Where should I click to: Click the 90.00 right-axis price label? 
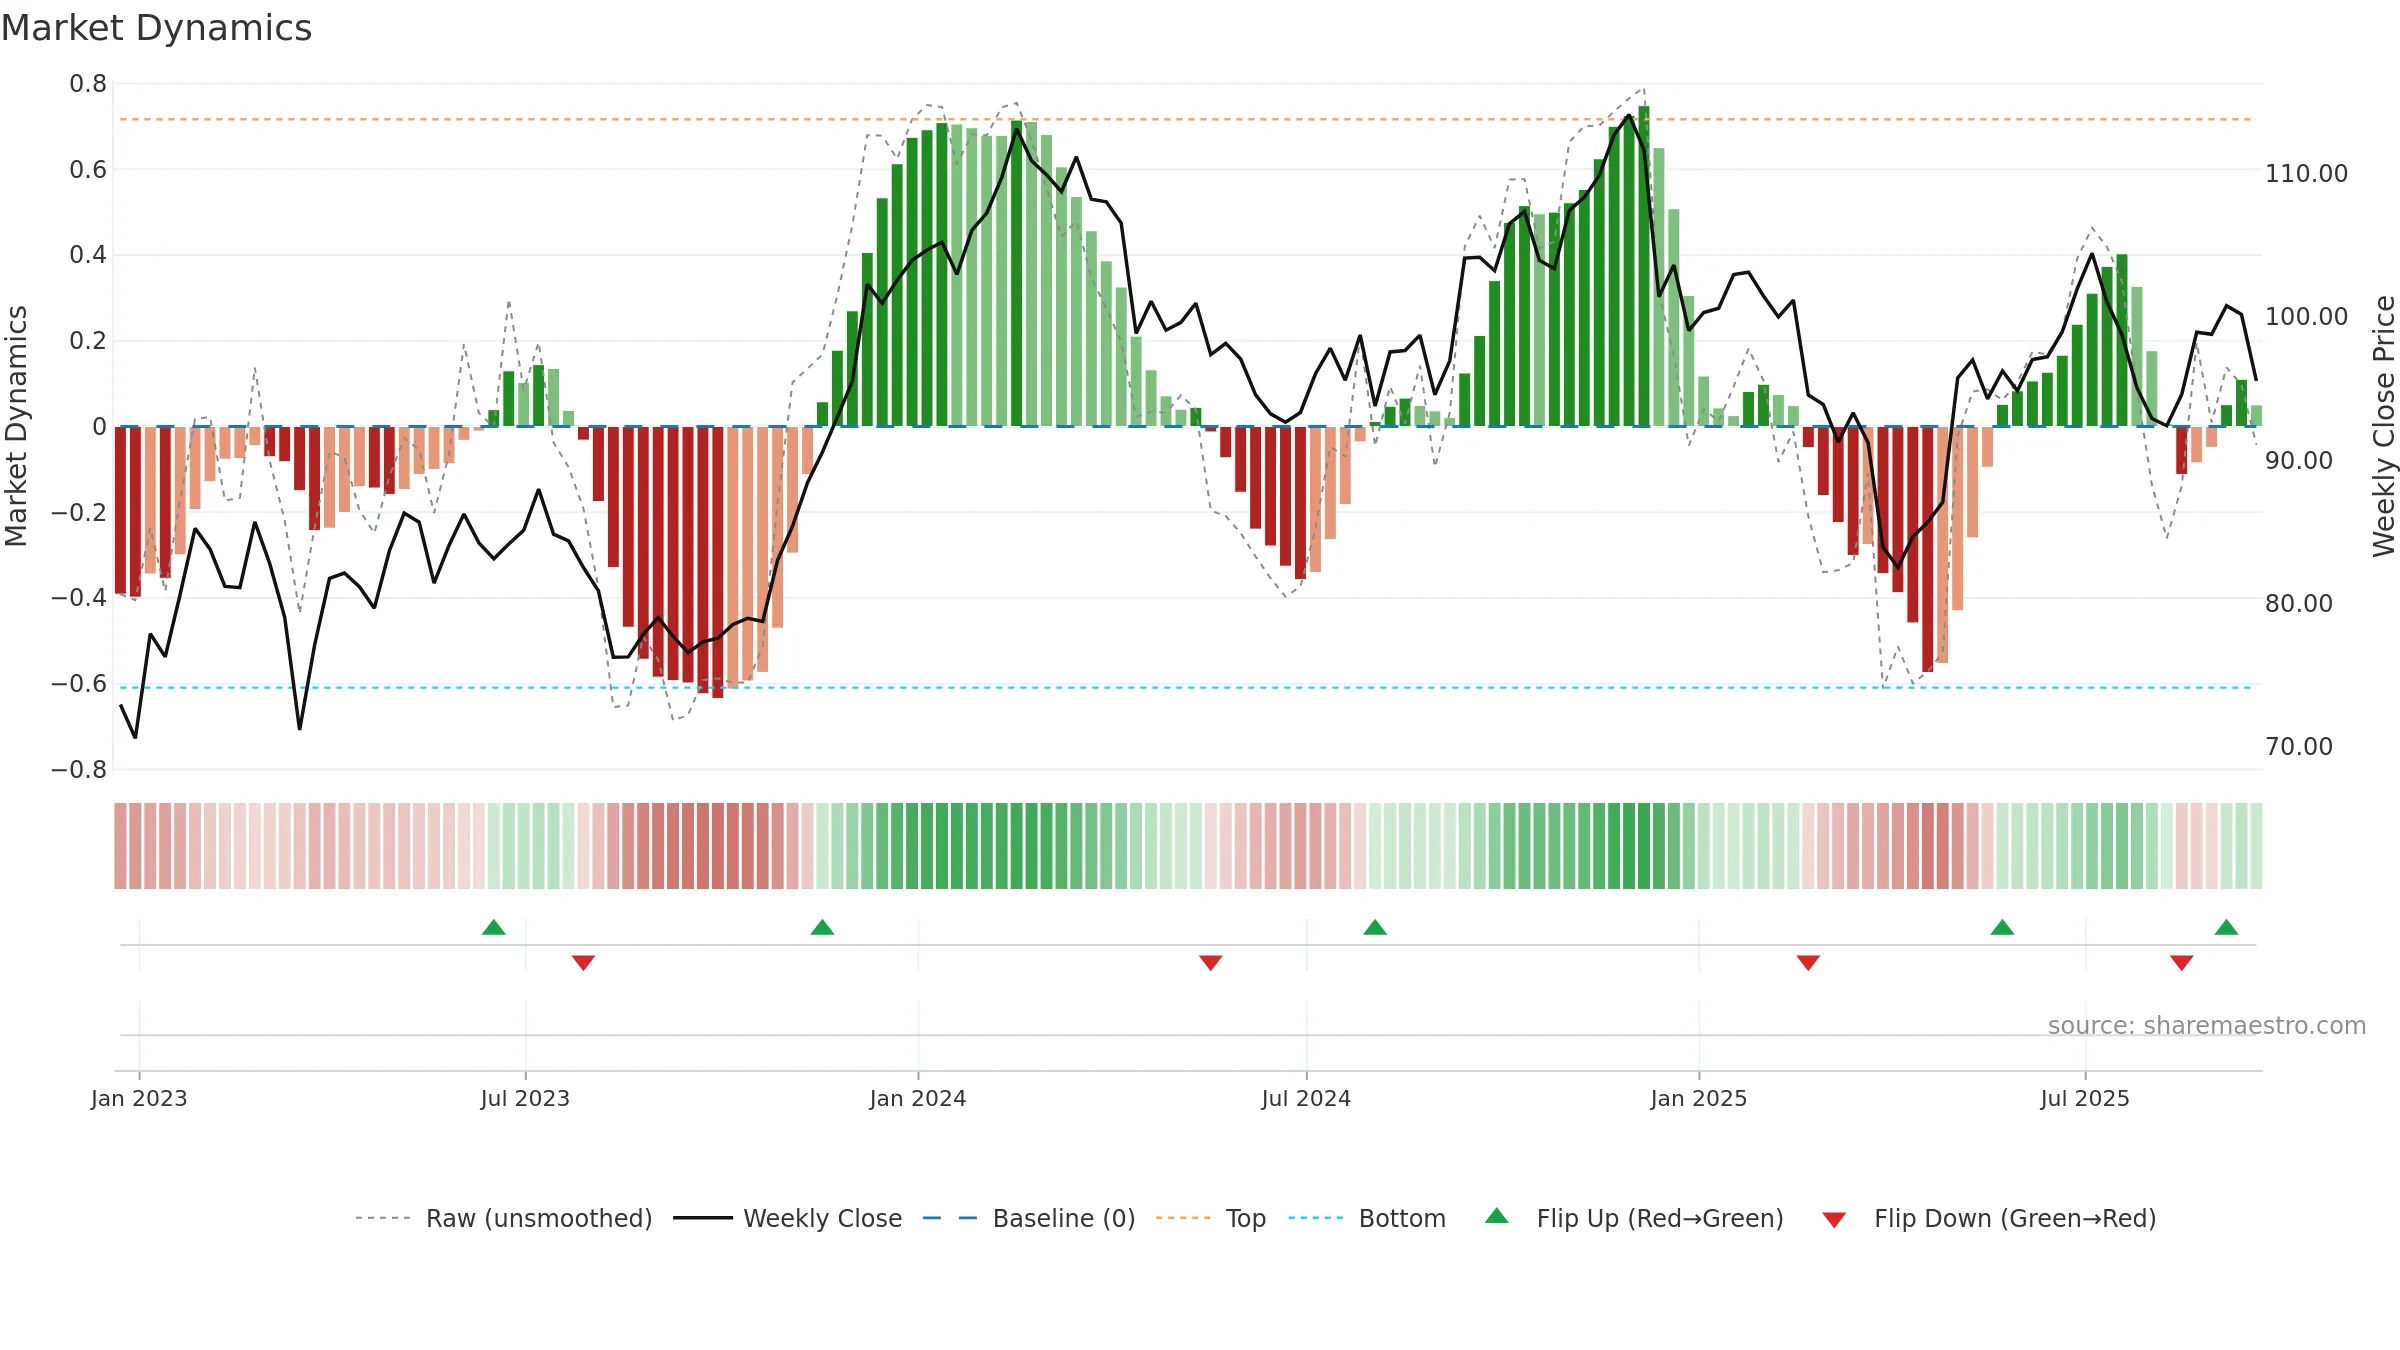coord(2299,461)
